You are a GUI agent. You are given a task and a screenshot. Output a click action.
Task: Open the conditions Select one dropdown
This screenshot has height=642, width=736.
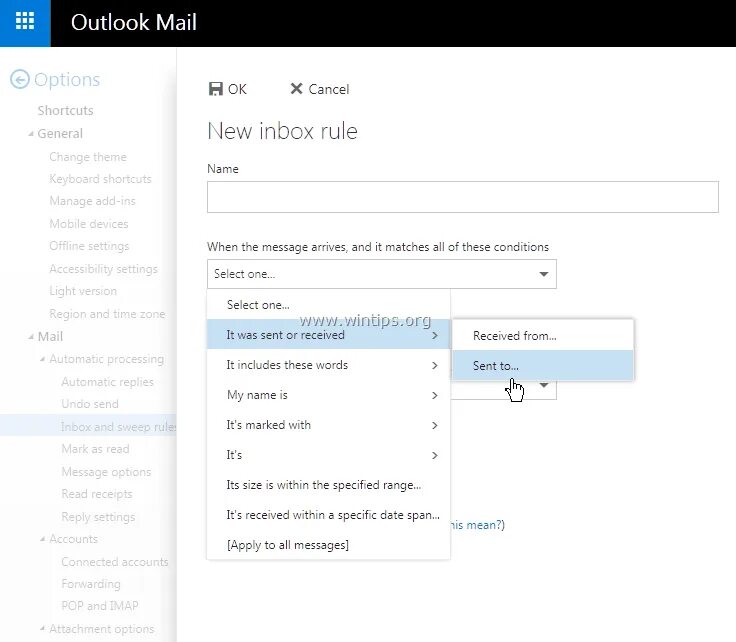[x=382, y=274]
